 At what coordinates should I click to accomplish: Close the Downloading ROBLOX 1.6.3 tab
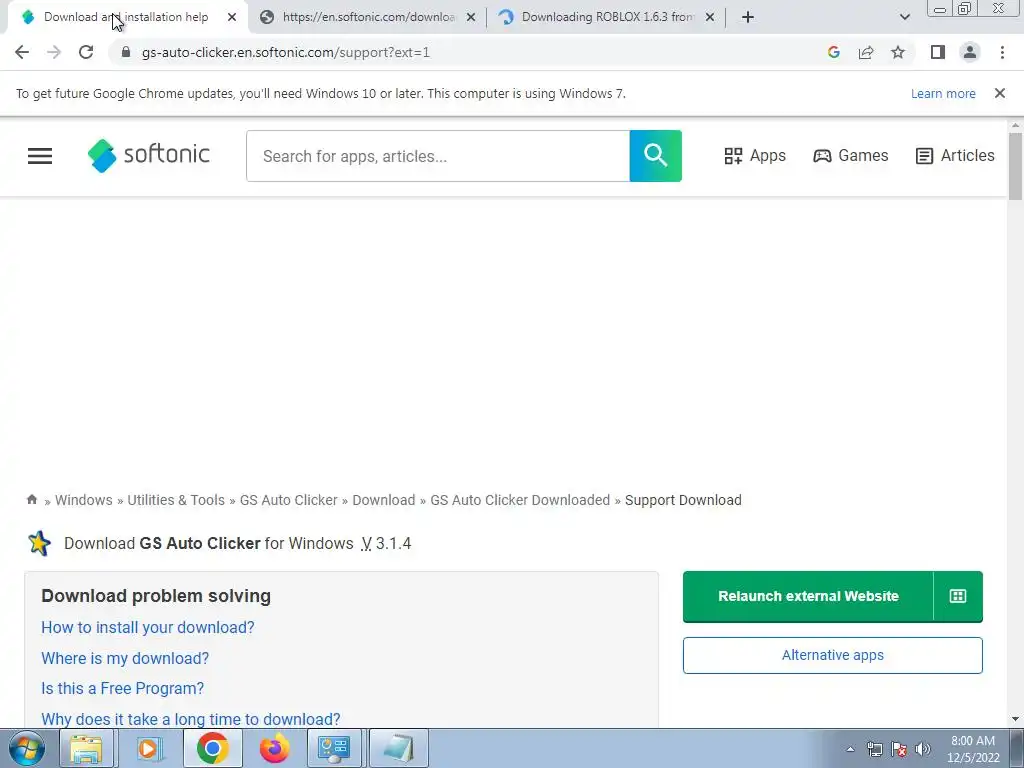pyautogui.click(x=710, y=17)
